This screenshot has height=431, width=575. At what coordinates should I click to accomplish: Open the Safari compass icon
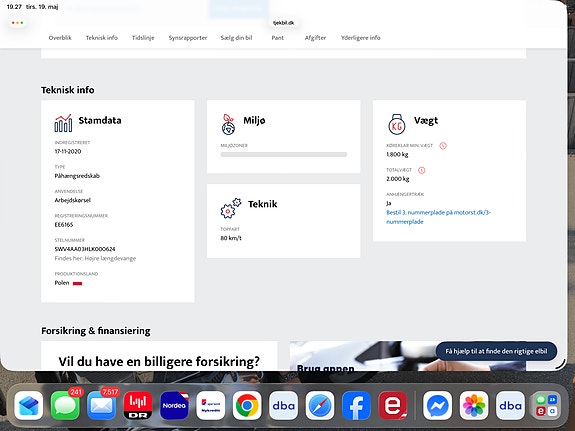(x=320, y=405)
